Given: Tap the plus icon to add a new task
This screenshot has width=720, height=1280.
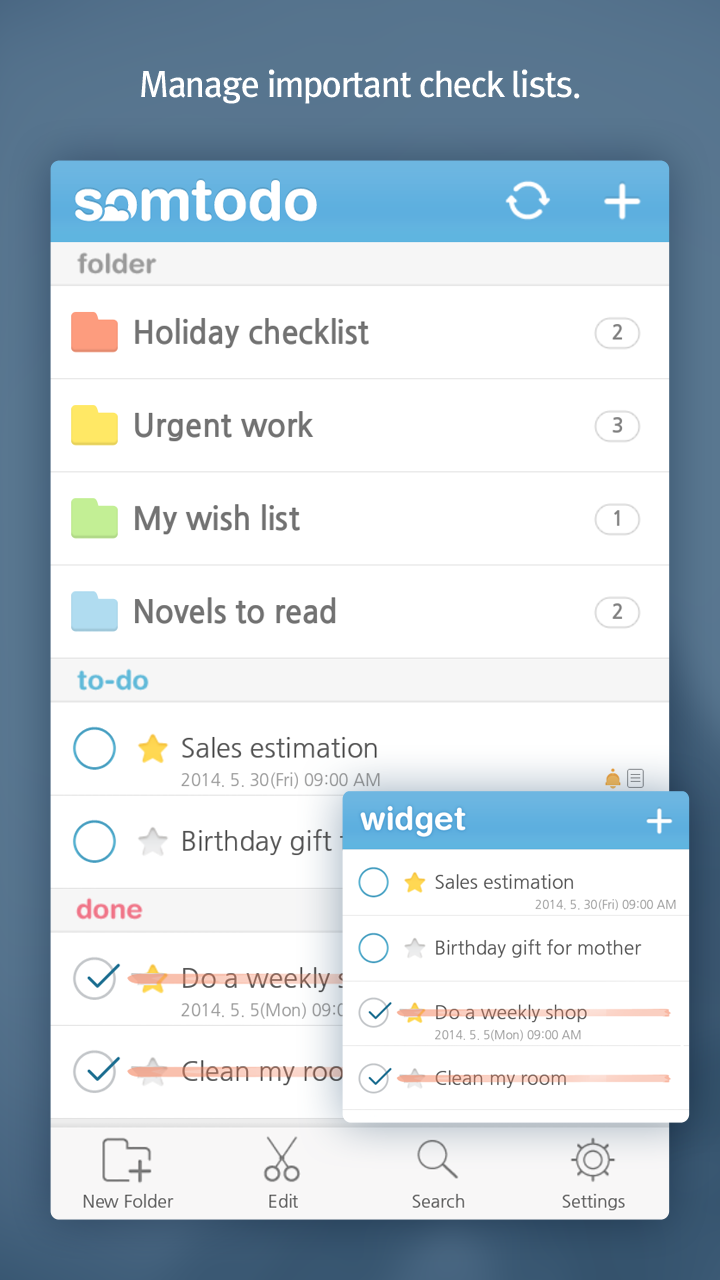Looking at the screenshot, I should [x=621, y=200].
